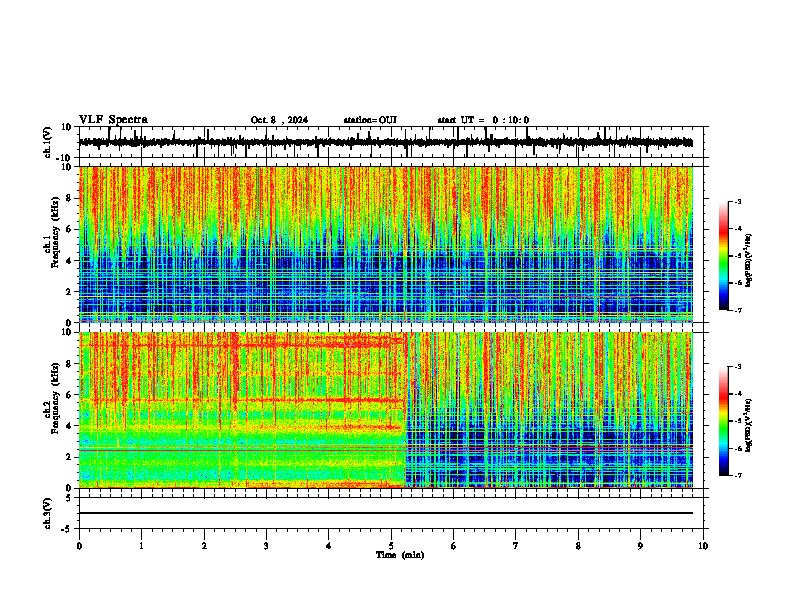Click time axis tick label "7"

[516, 546]
